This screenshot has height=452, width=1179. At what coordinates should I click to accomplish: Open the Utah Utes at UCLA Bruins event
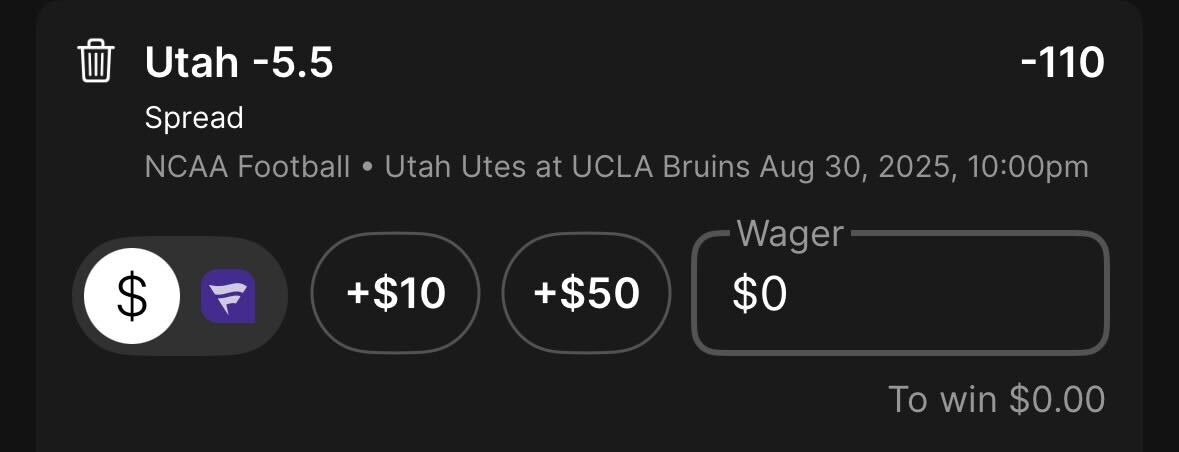point(568,167)
